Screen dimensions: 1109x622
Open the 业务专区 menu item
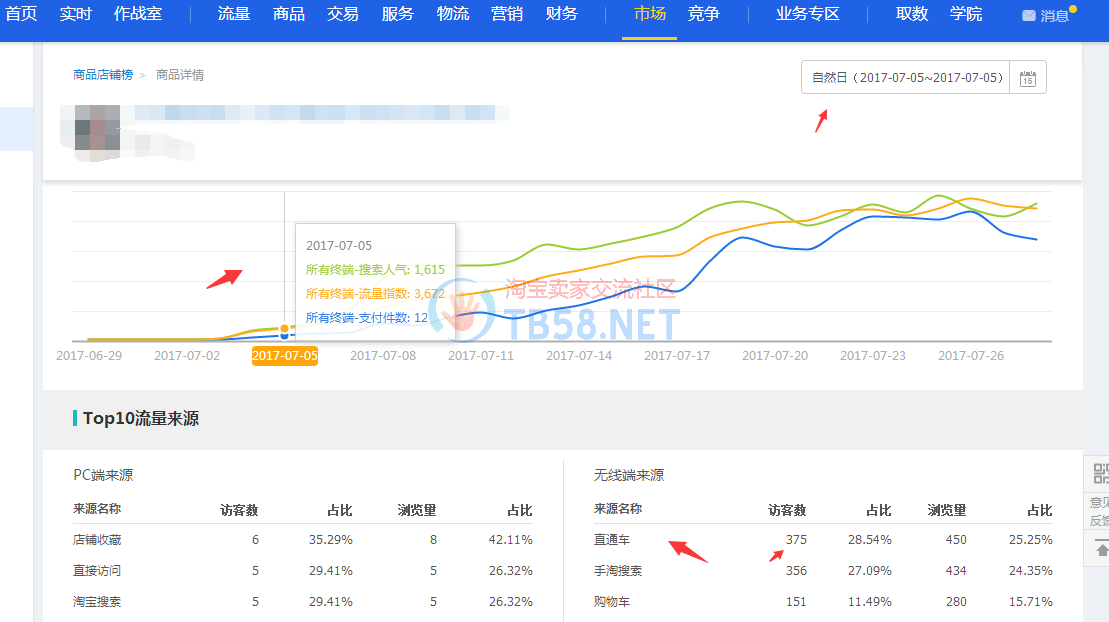pyautogui.click(x=808, y=14)
